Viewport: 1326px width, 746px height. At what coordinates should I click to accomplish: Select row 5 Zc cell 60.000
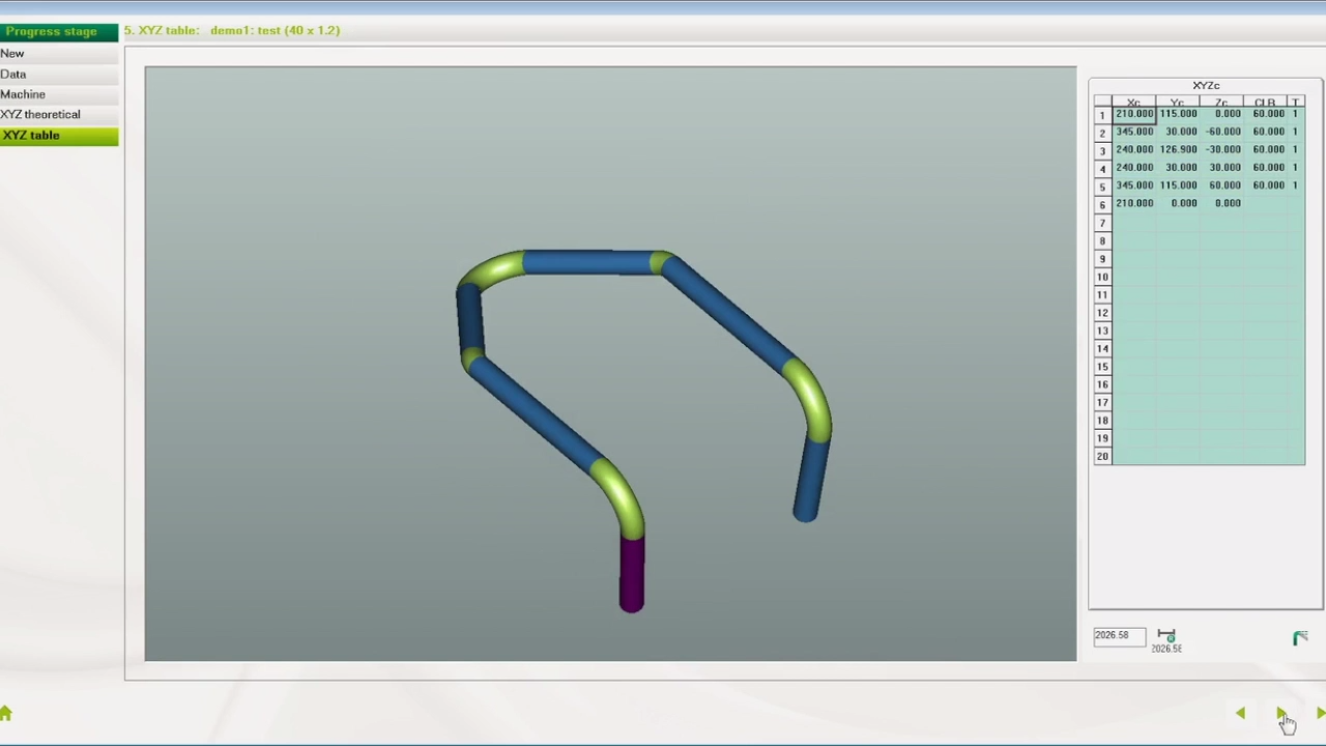pyautogui.click(x=1222, y=186)
